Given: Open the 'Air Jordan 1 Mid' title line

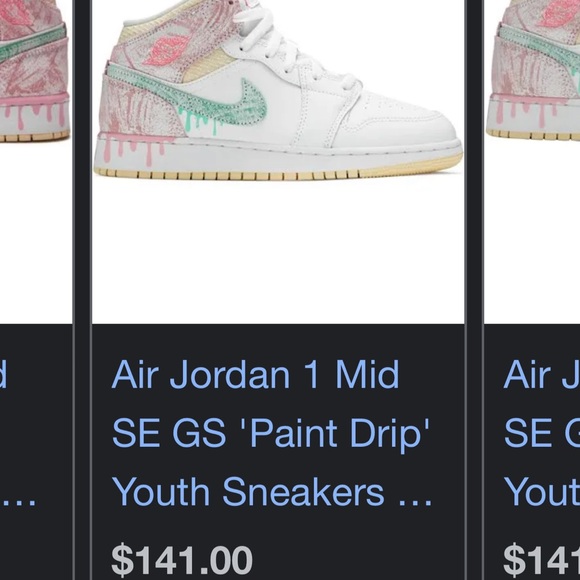Looking at the screenshot, I should pyautogui.click(x=255, y=374).
